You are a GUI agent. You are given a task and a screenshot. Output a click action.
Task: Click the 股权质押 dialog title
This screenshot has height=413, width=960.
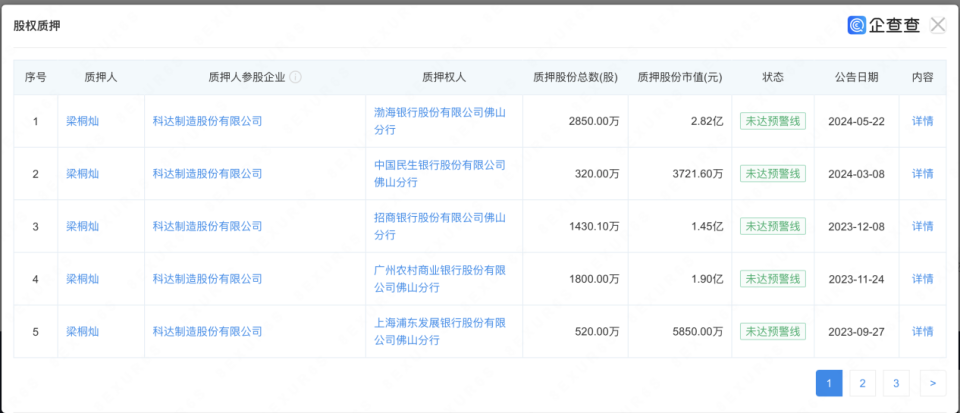point(36,26)
